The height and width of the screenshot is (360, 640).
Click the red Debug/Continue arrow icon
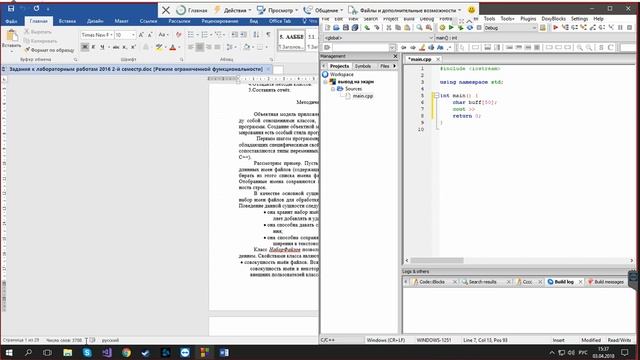point(556,28)
